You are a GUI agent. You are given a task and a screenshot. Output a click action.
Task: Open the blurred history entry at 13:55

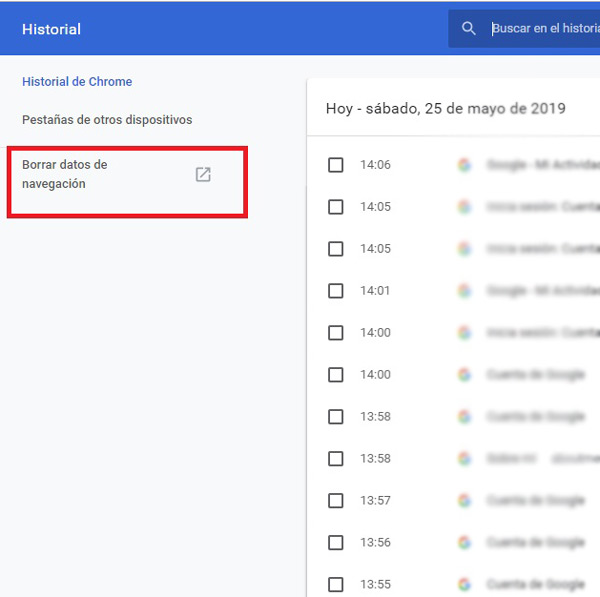click(x=535, y=584)
